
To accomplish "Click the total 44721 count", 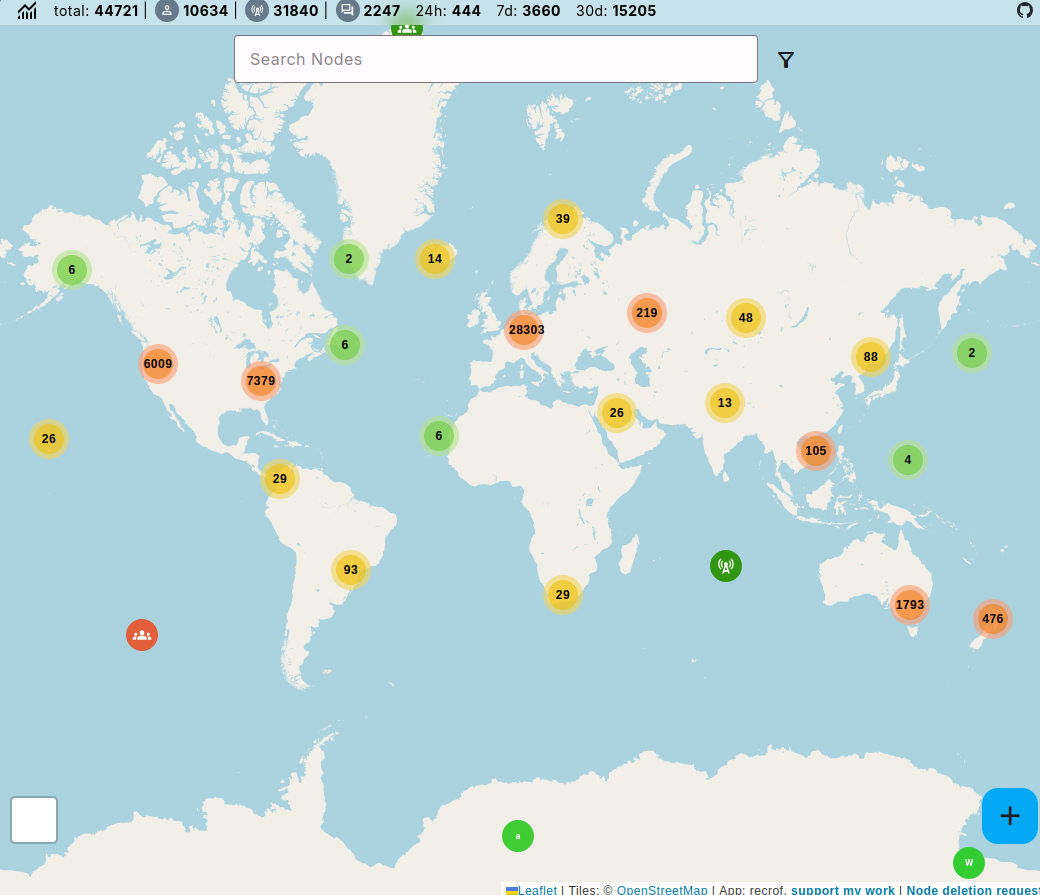I will coord(96,11).
